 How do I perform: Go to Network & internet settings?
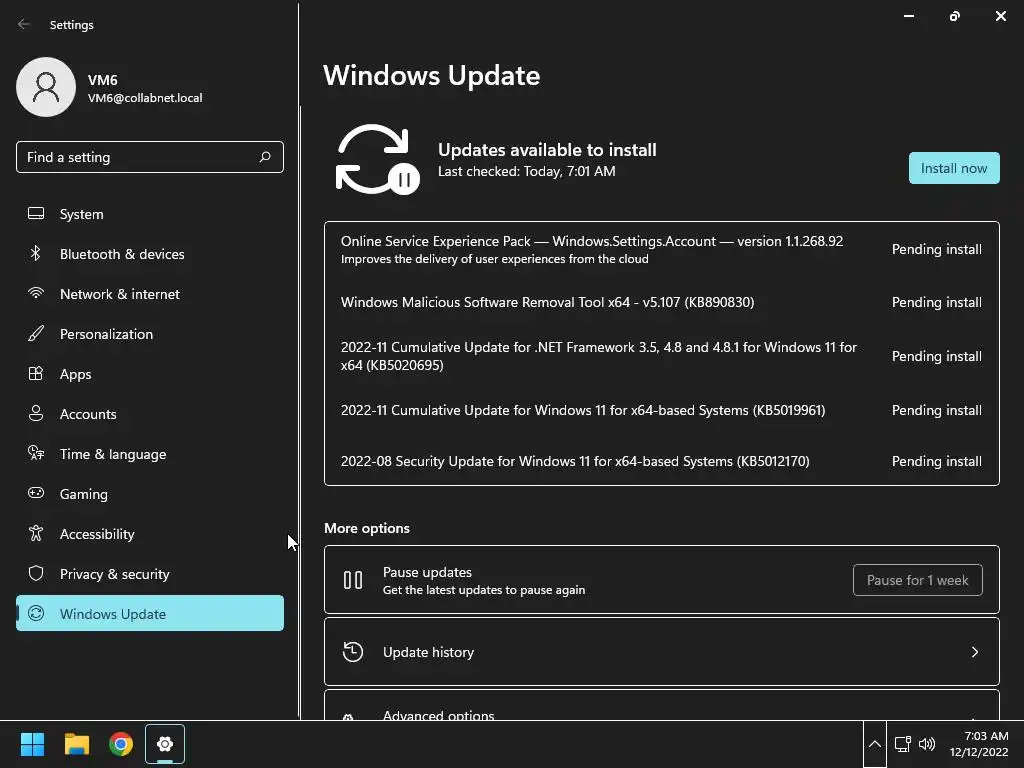(150, 293)
